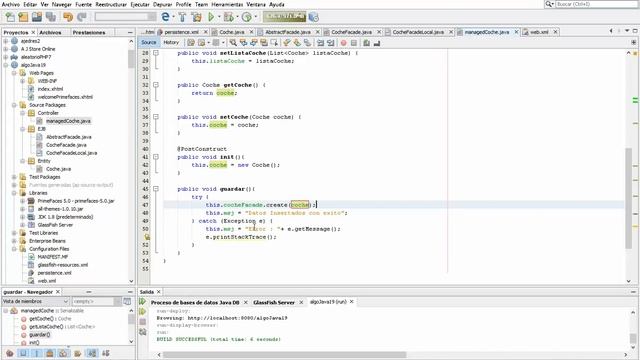The height and width of the screenshot is (360, 640).
Task: Switch to the History view button
Action: point(171,42)
